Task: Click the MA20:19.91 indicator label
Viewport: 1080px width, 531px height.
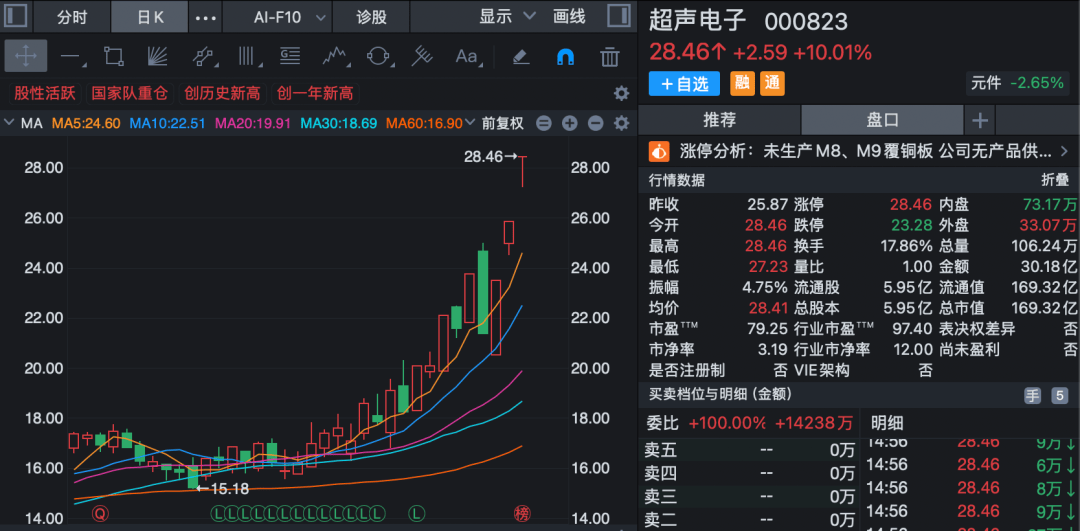Action: click(253, 123)
